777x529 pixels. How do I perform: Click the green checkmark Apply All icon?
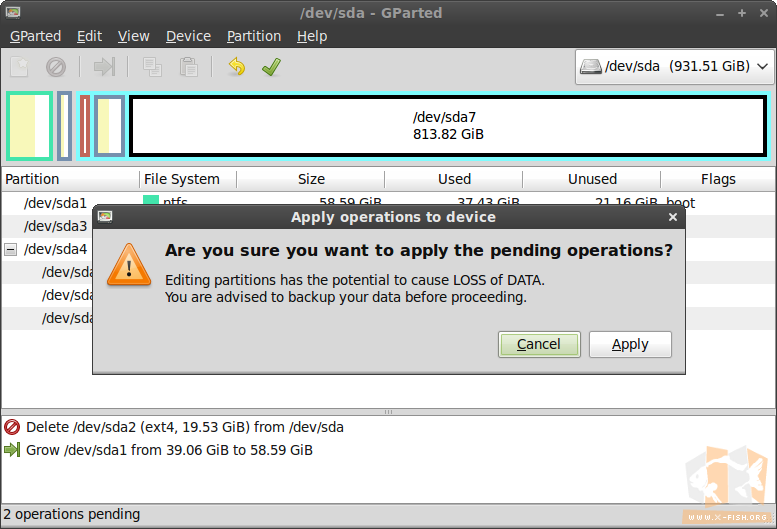click(270, 67)
